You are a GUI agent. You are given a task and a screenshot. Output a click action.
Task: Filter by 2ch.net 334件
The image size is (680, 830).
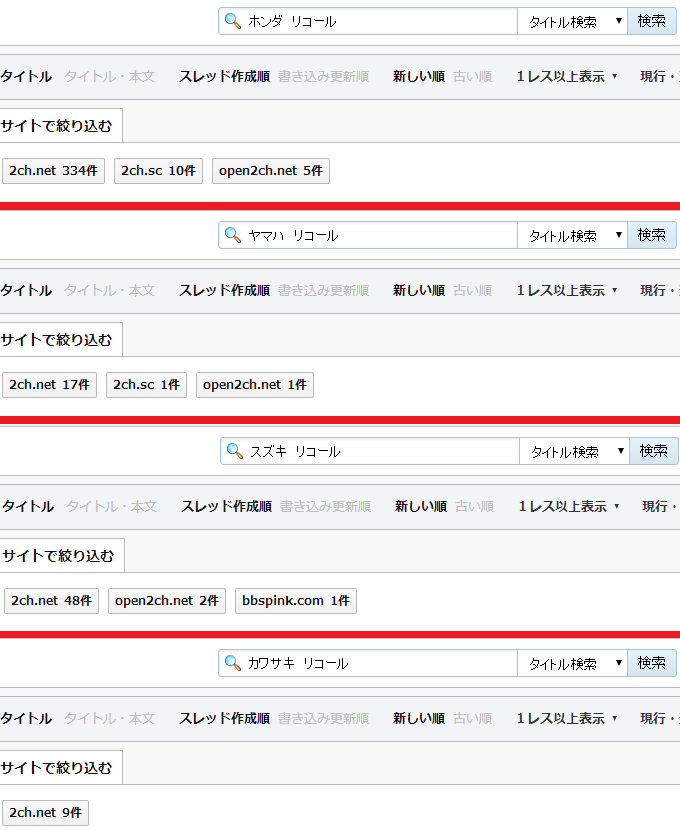pyautogui.click(x=53, y=171)
